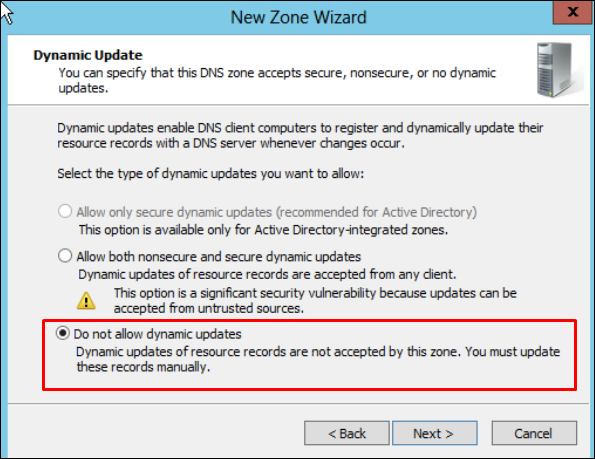Proceed with the Next button
This screenshot has width=595, height=459.
click(x=434, y=433)
